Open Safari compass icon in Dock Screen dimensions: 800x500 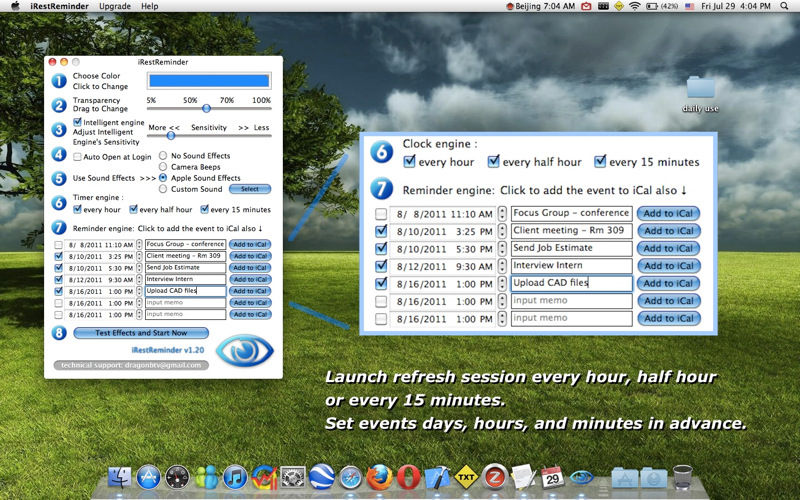[x=351, y=478]
